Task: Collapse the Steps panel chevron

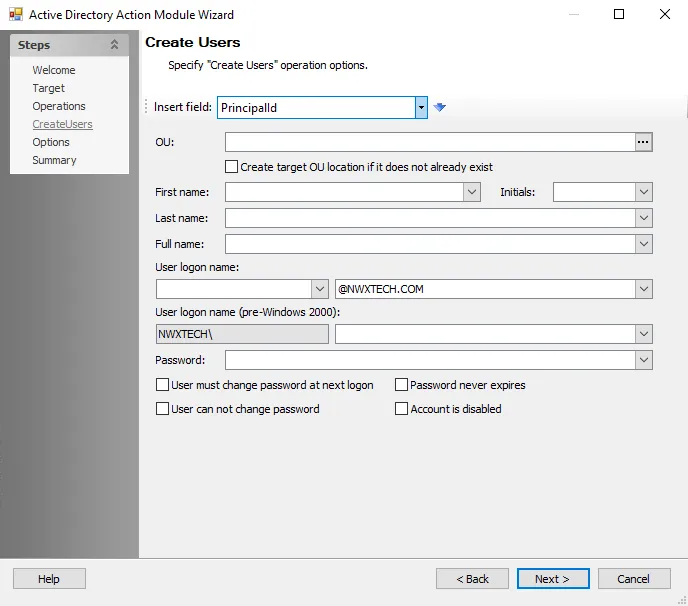Action: tap(114, 45)
